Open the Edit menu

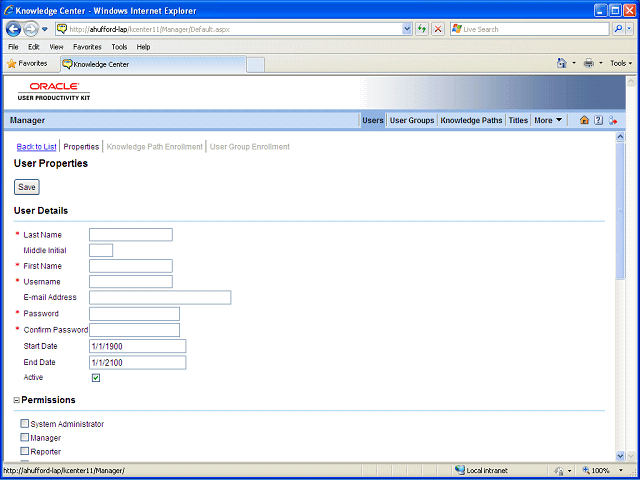tap(33, 47)
